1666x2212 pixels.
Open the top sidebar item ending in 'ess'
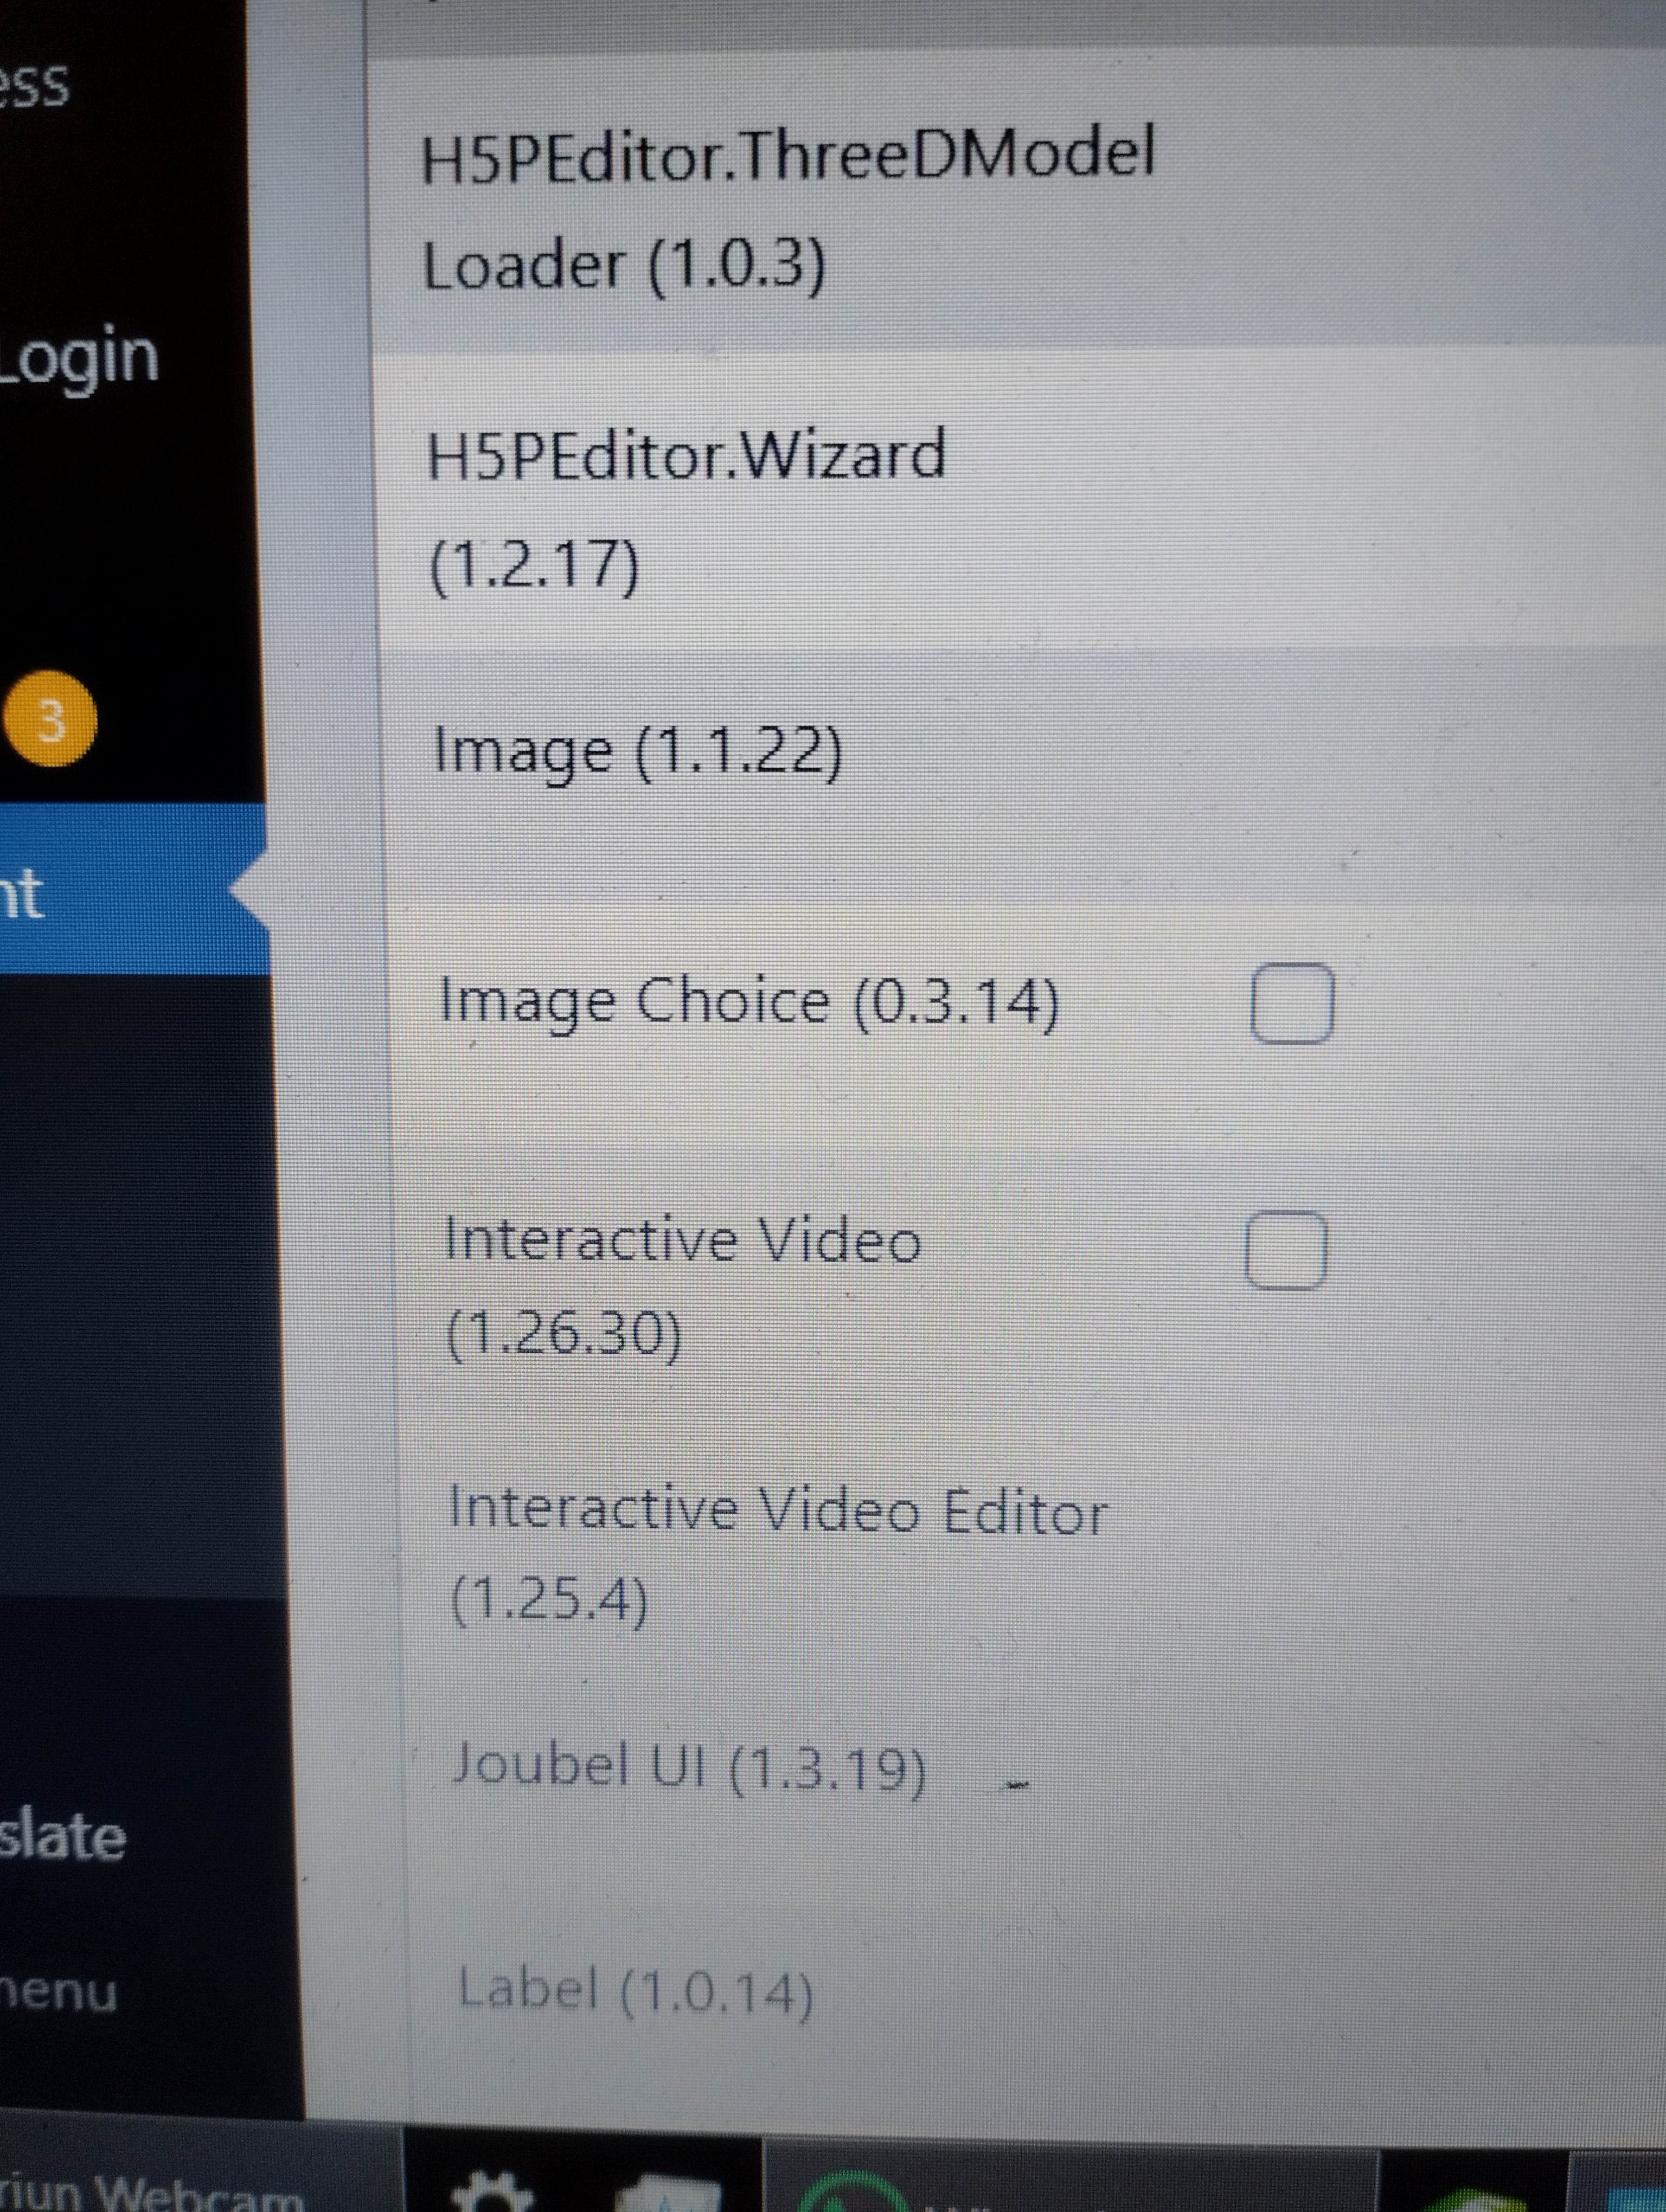pos(35,84)
